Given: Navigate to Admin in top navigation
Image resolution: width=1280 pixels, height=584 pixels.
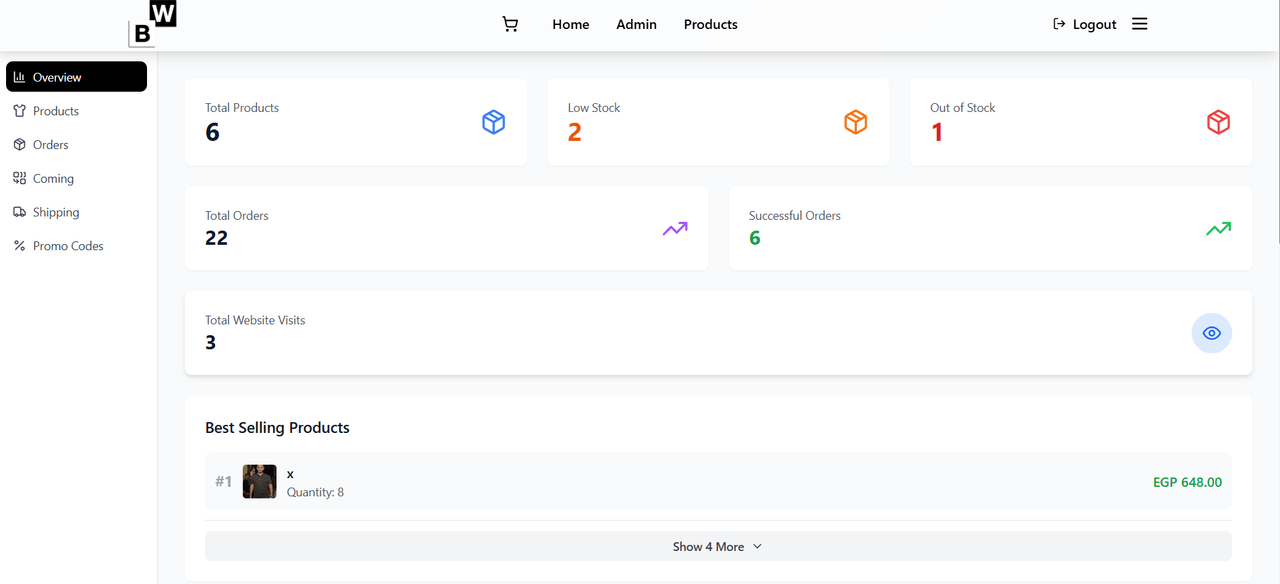Looking at the screenshot, I should (636, 24).
